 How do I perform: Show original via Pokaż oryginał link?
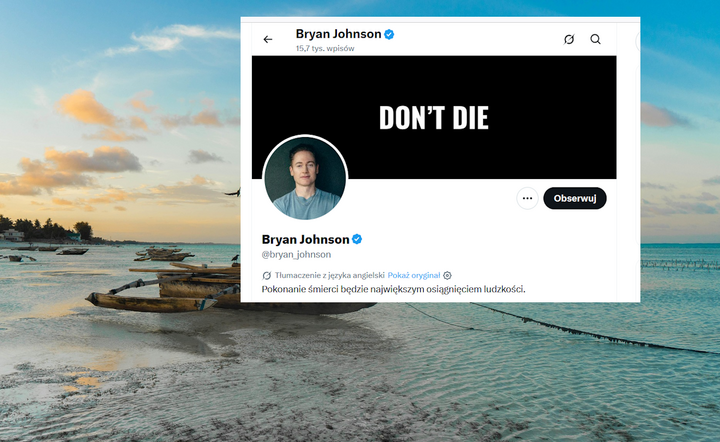coord(414,275)
